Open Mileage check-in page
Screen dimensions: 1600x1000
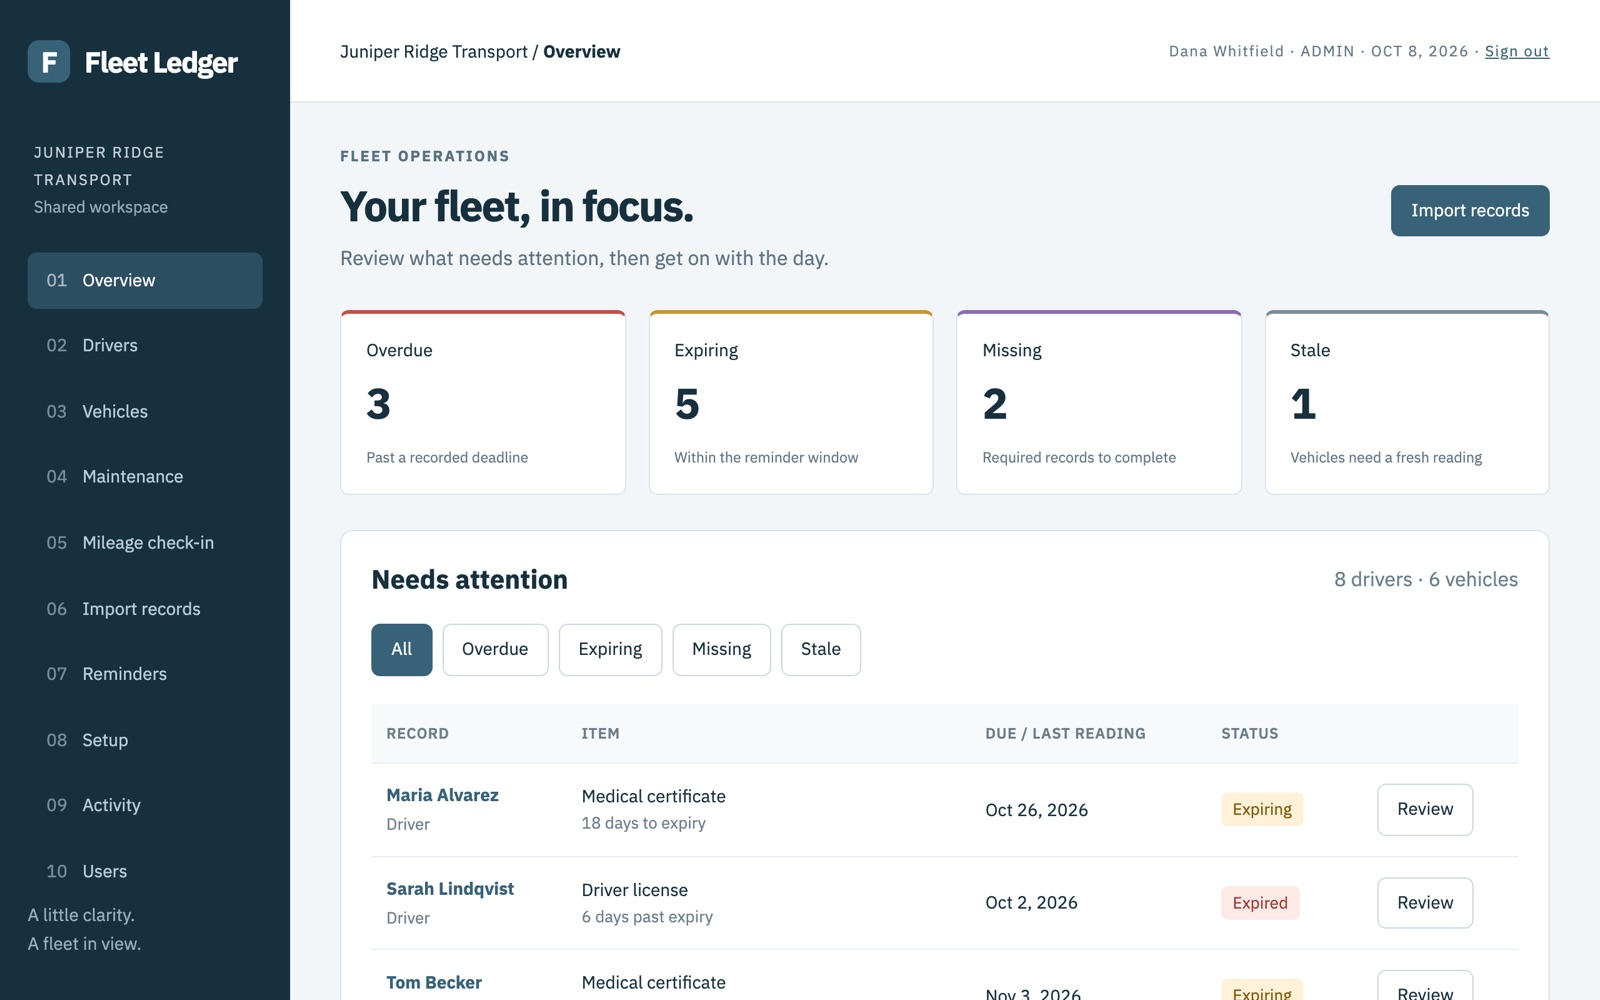tap(145, 542)
